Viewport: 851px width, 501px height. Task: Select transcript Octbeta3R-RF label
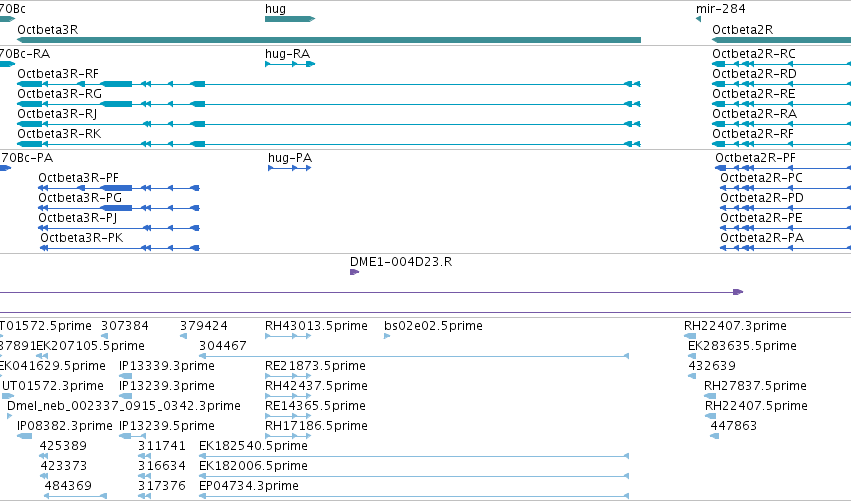click(58, 74)
